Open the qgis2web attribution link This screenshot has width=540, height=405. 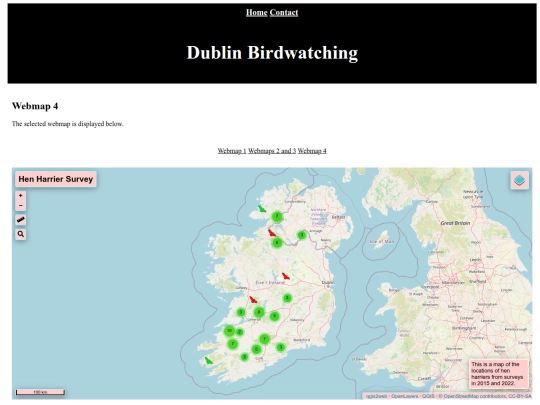[376, 396]
